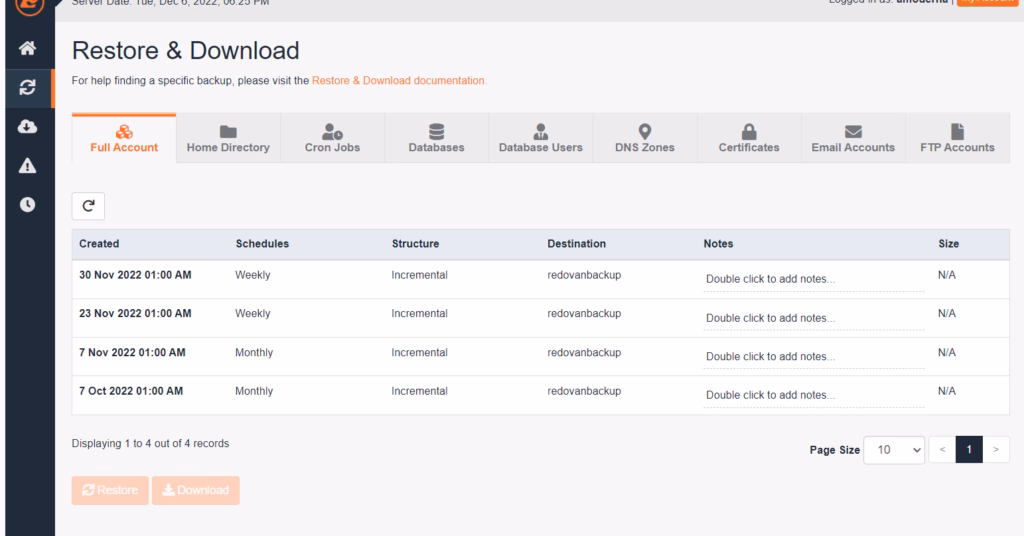The height and width of the screenshot is (536, 1024).
Task: Open the Home icon in sidebar
Action: pos(27,48)
